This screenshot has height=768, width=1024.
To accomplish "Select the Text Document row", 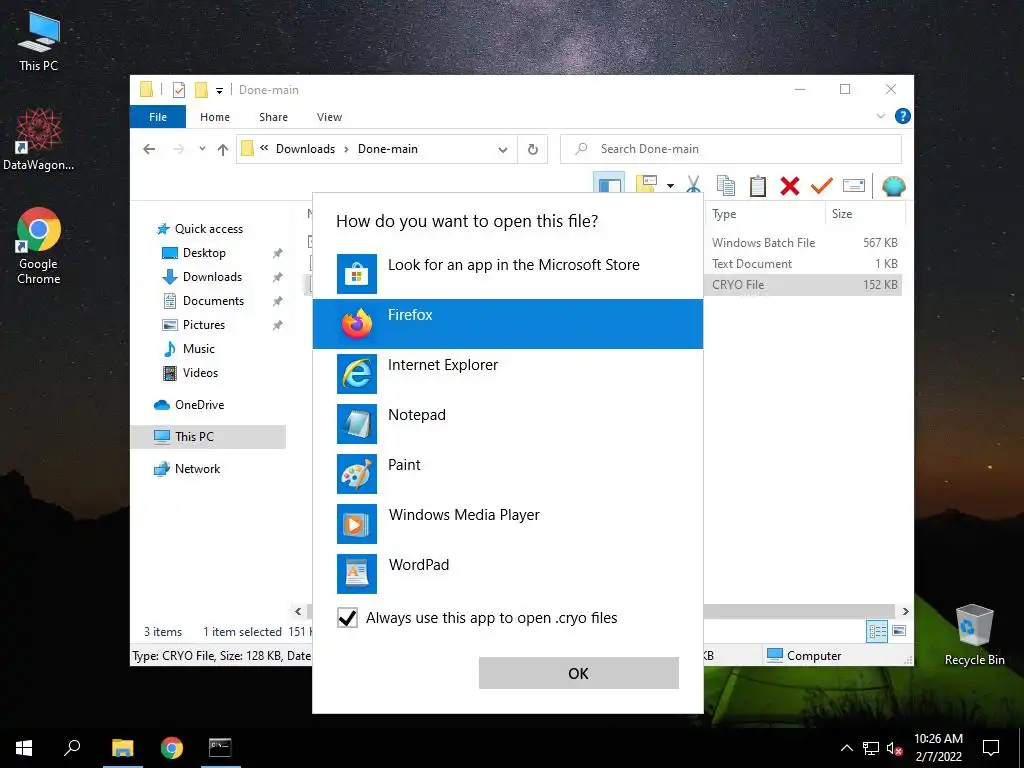I will [803, 264].
